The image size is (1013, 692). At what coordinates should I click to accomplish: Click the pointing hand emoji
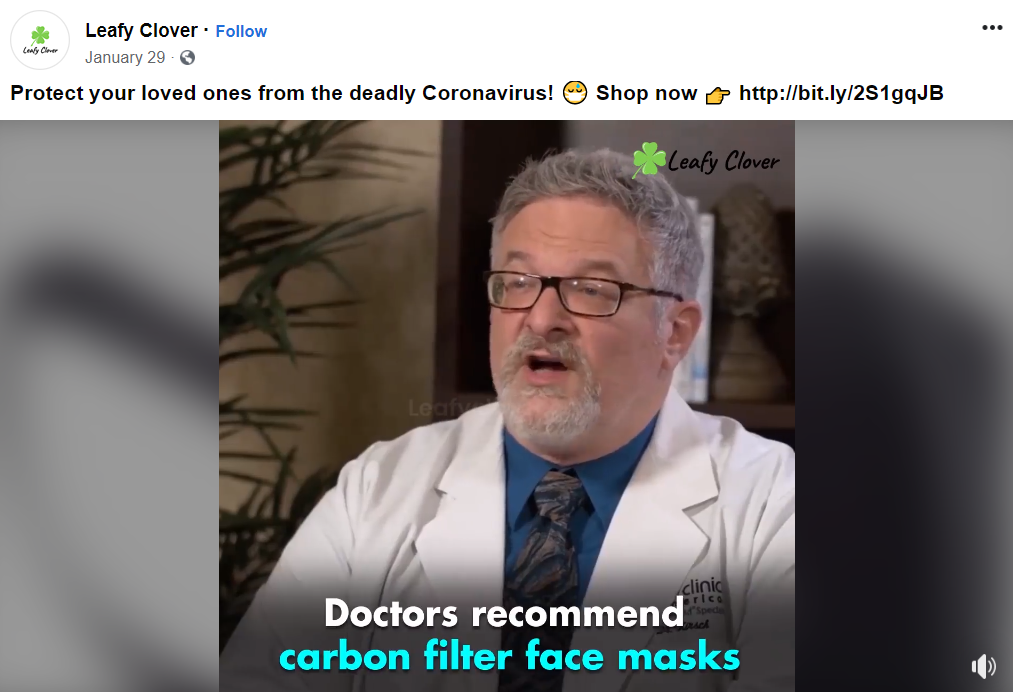[718, 95]
